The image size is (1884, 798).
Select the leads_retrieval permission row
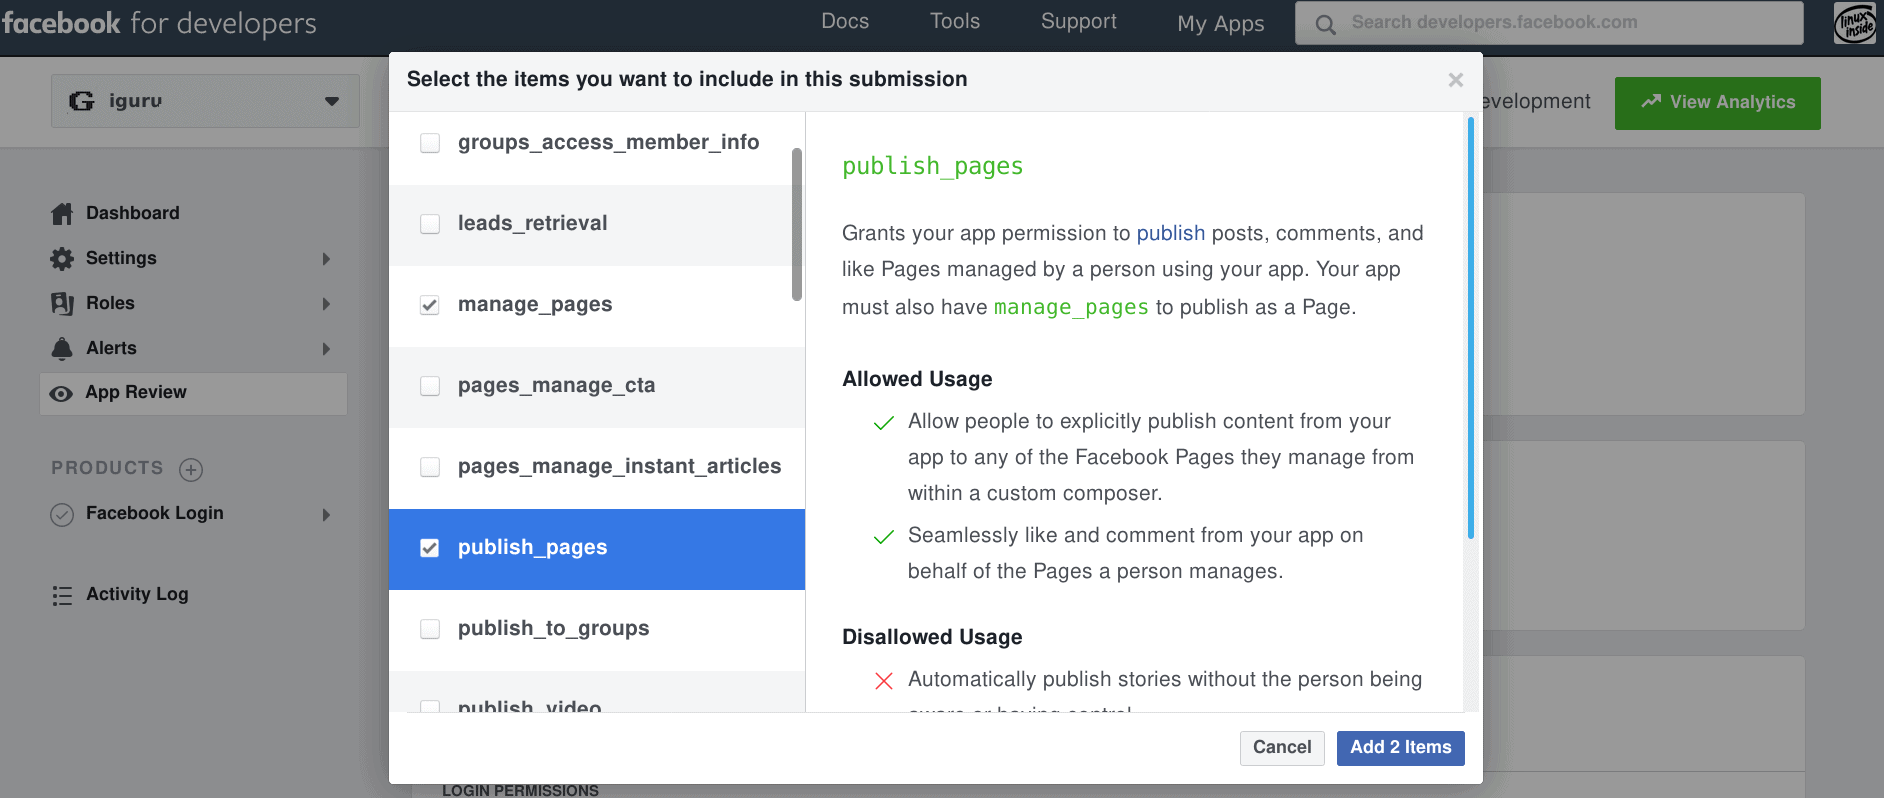597,225
